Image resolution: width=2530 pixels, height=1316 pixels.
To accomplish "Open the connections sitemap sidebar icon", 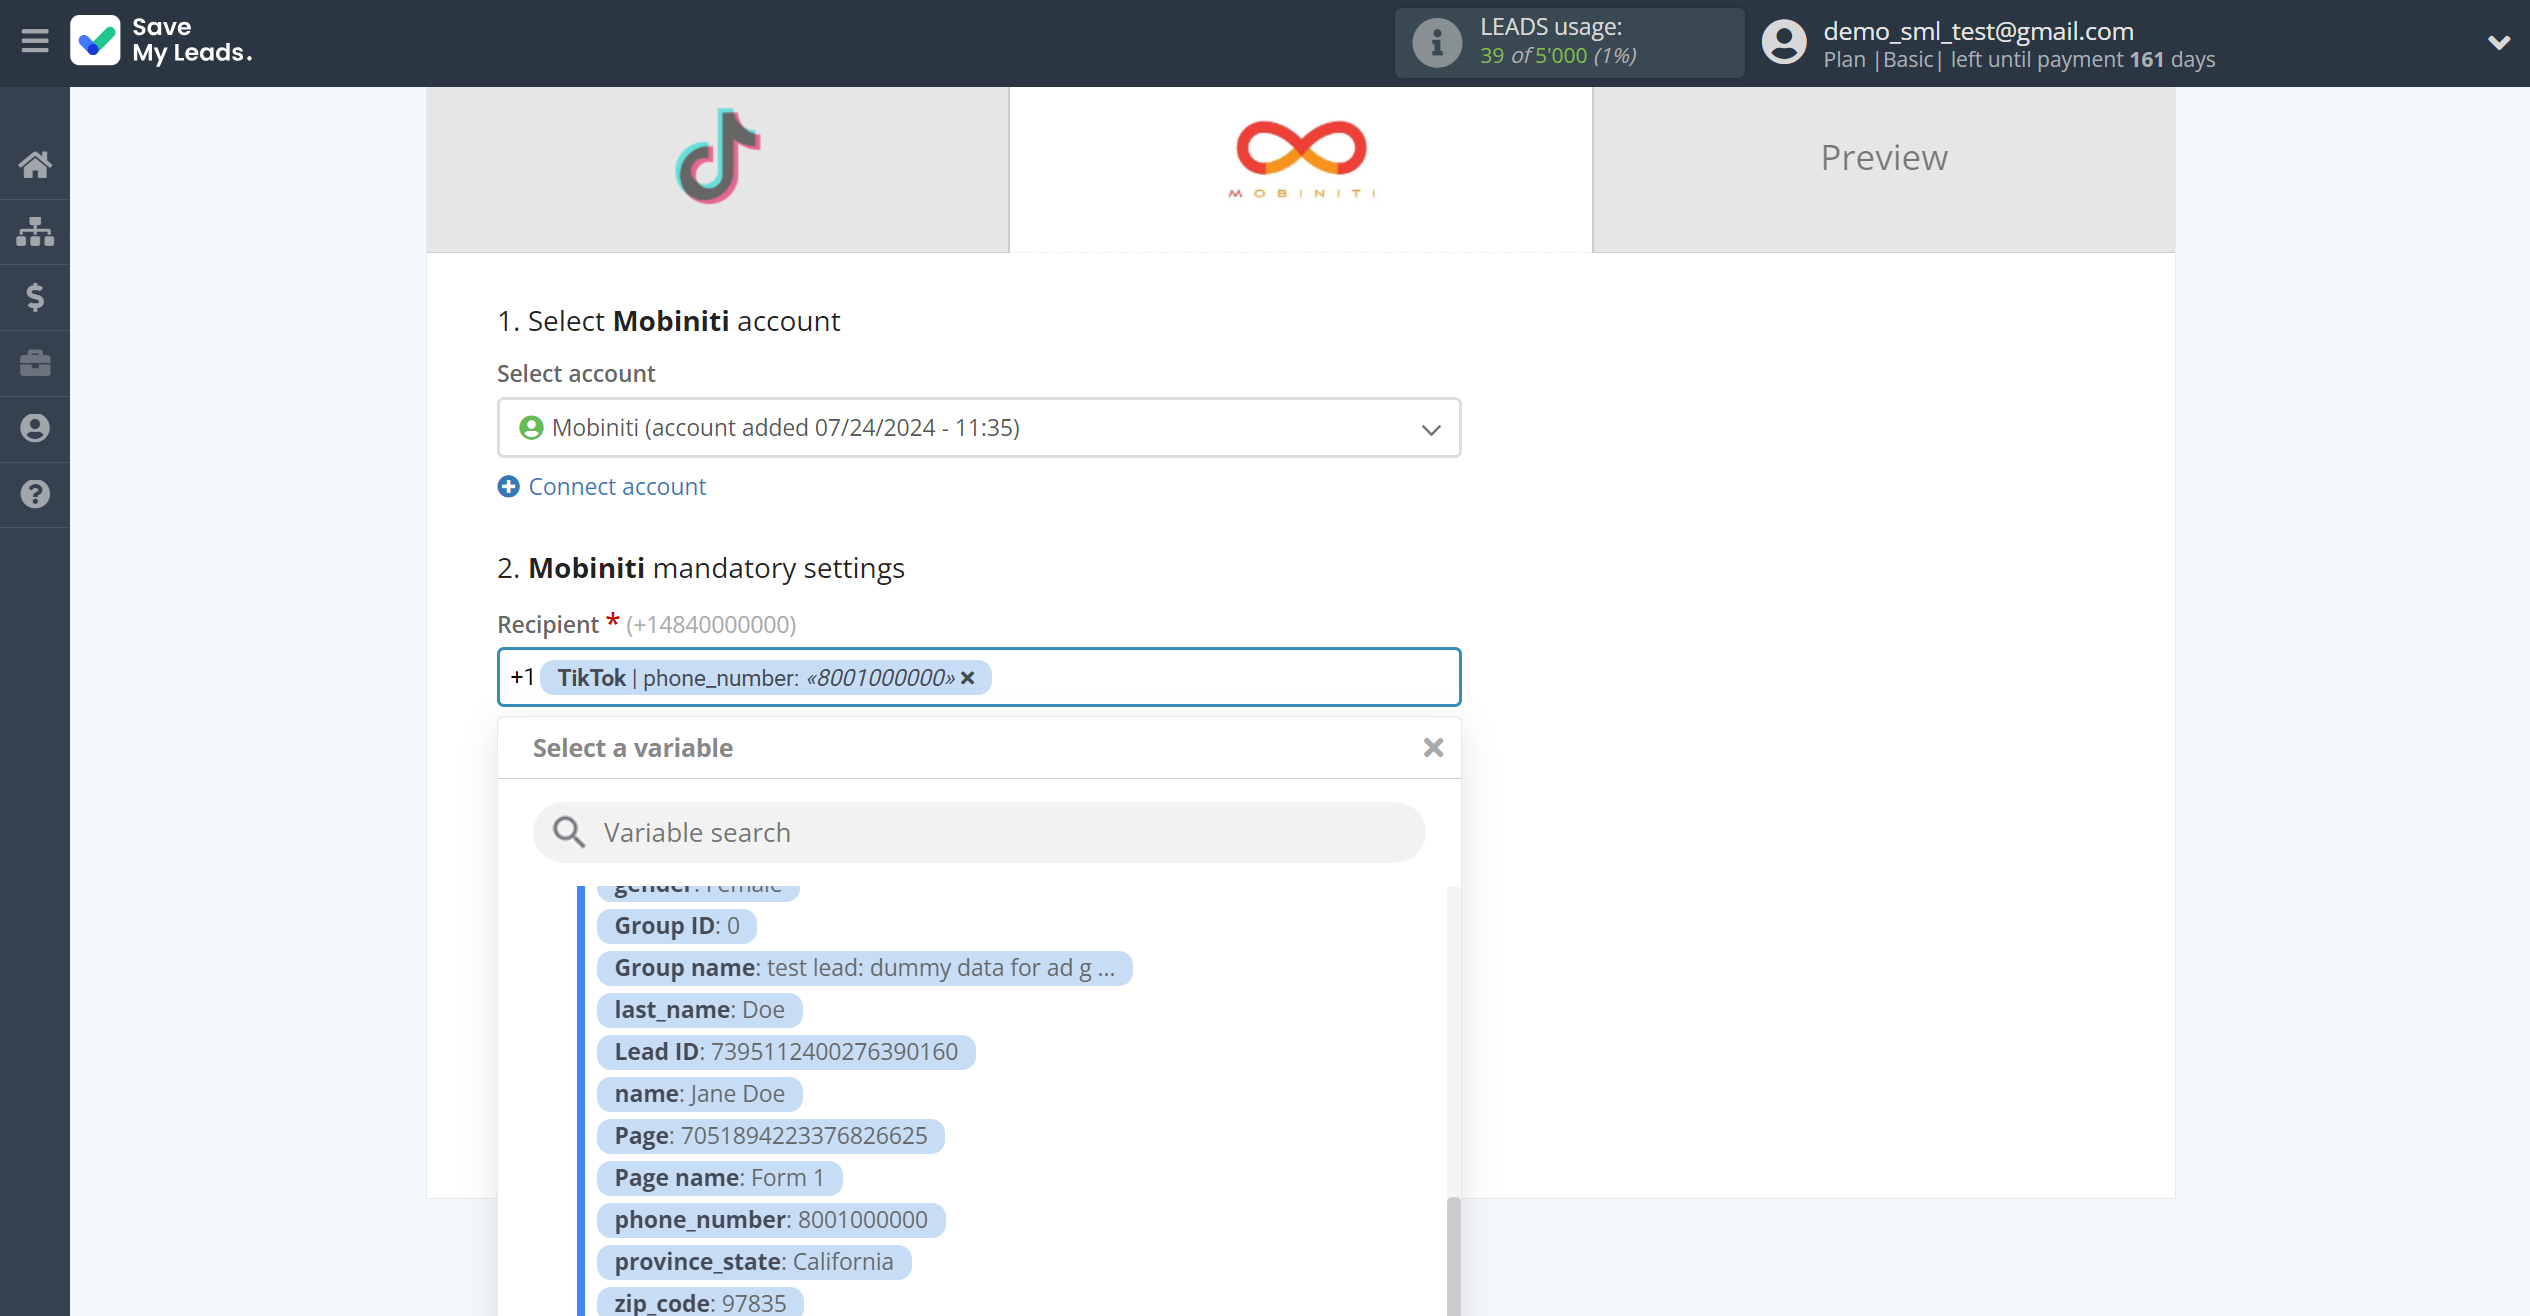I will (35, 231).
